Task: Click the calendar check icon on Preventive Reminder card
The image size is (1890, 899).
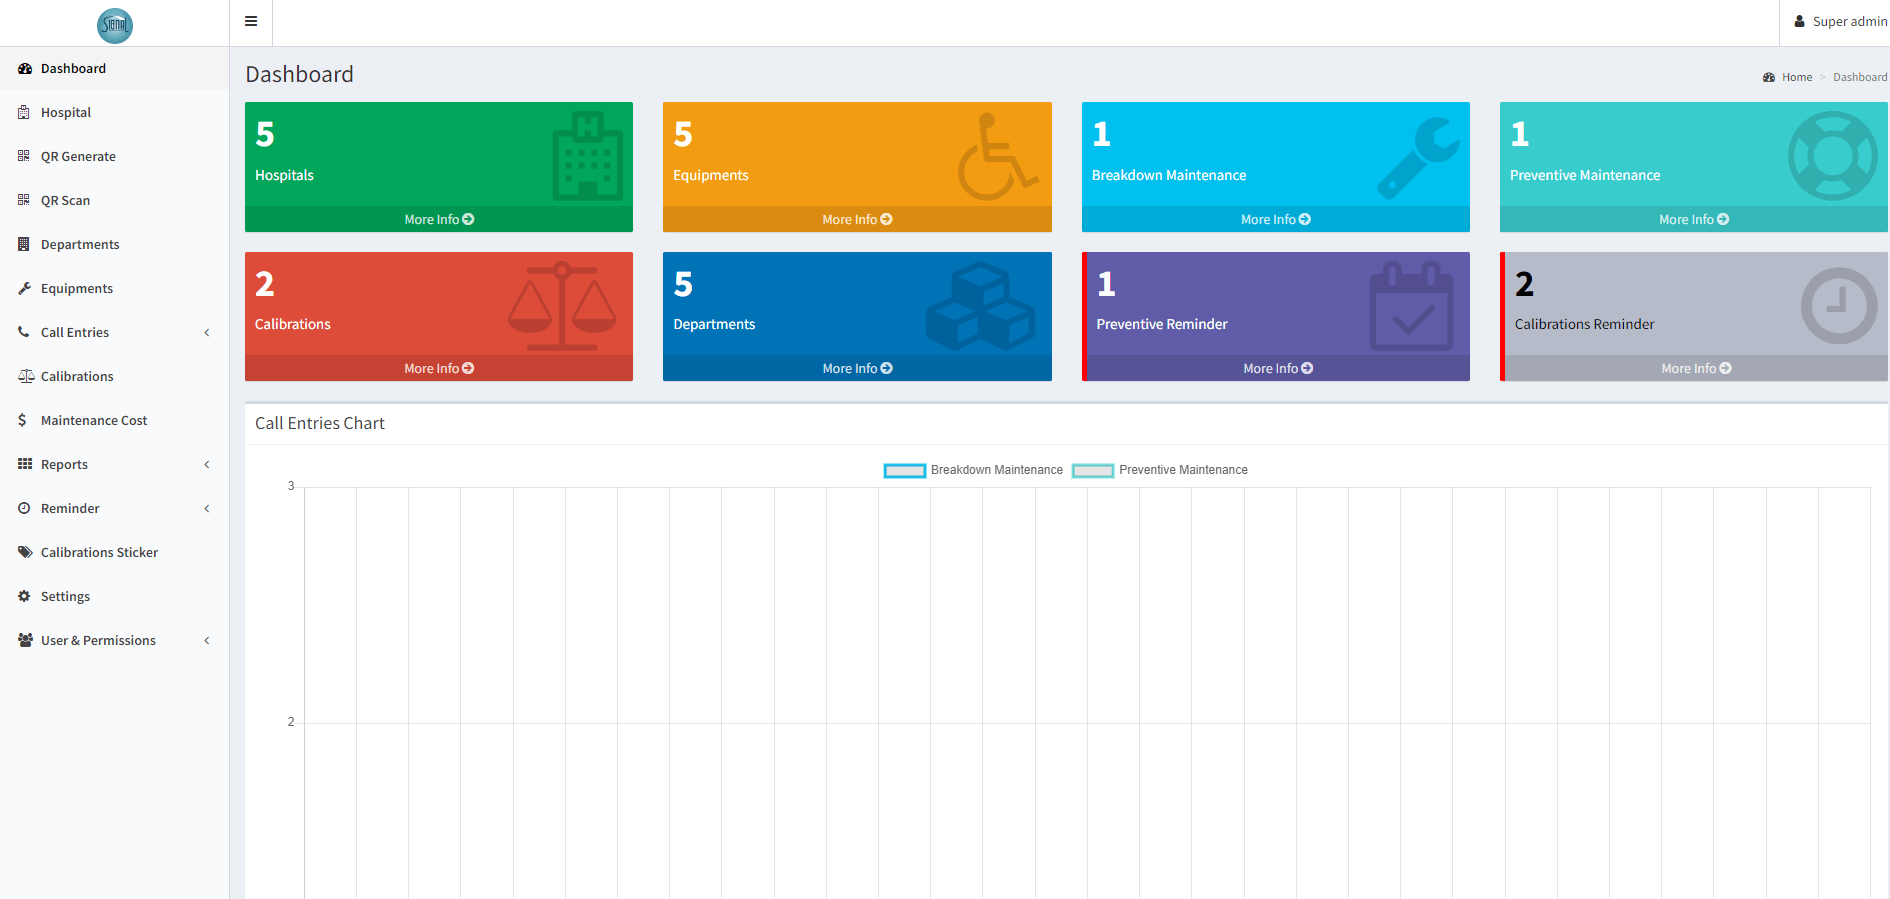Action: (1411, 306)
